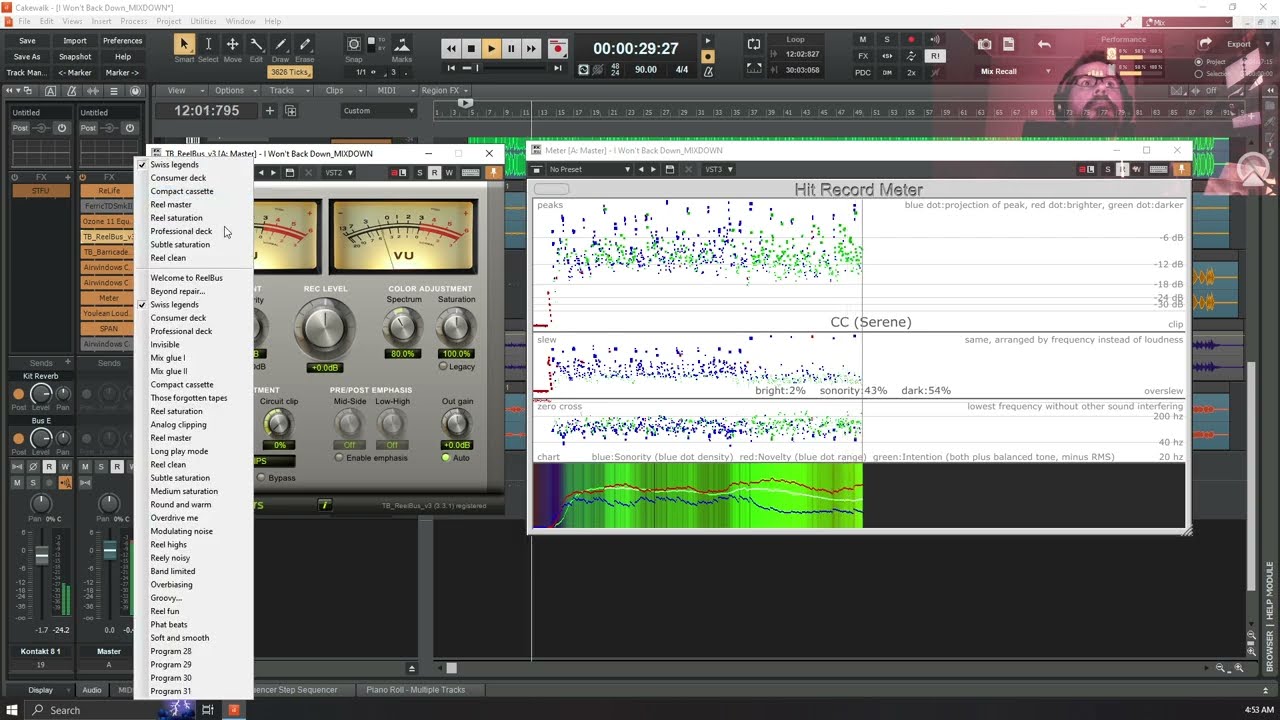Start recording with the record button
Screen dimensions: 1280x720
[x=558, y=48]
